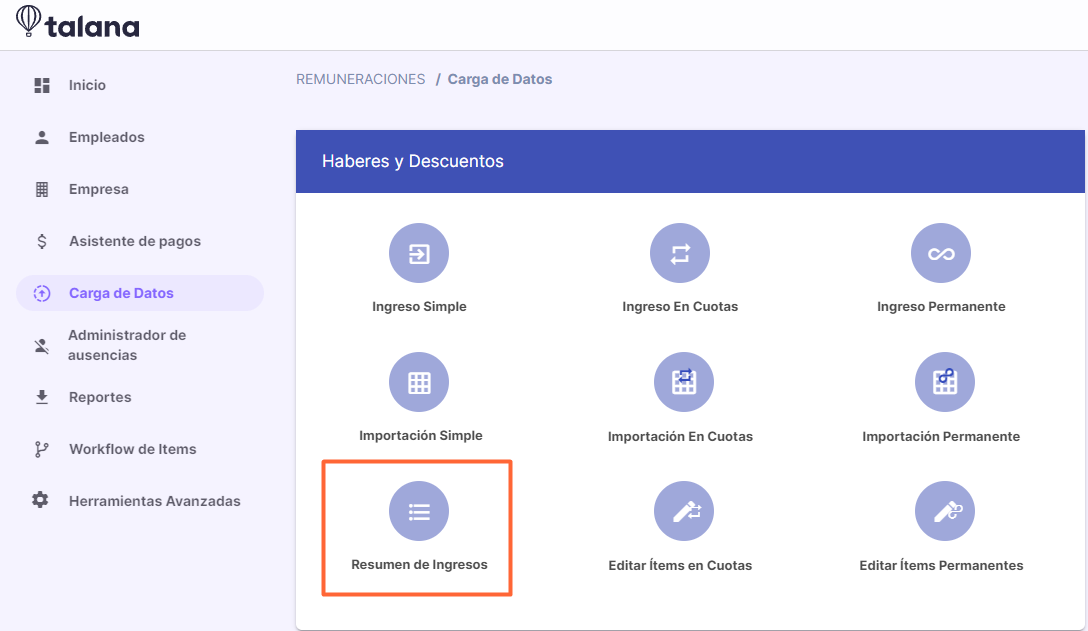Click the Ingreso Simple label
Image resolution: width=1088 pixels, height=631 pixels.
coord(419,307)
